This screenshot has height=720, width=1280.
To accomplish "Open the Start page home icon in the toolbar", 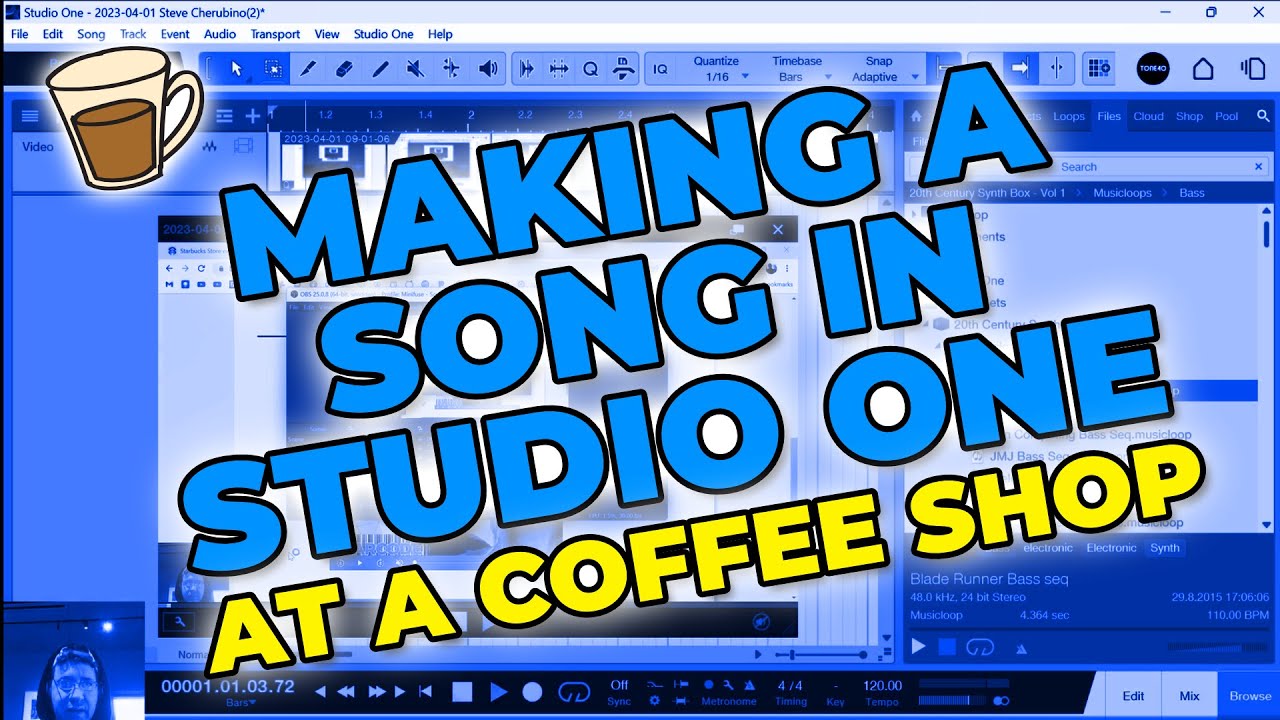I will [1203, 69].
